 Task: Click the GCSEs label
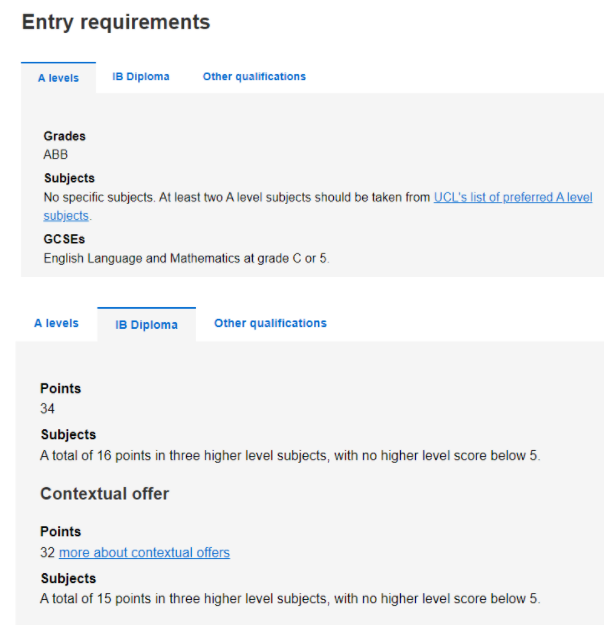click(x=64, y=239)
